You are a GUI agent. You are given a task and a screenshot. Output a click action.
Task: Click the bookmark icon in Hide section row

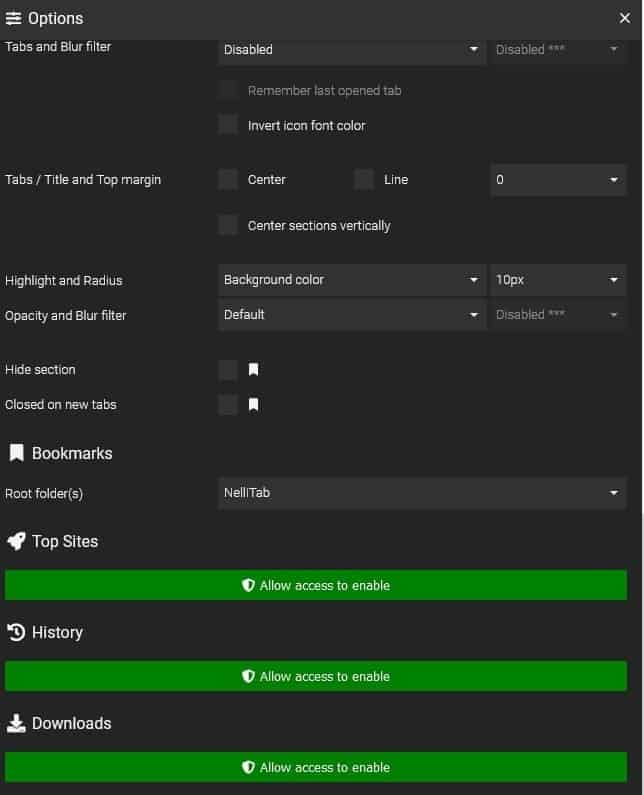coord(254,370)
